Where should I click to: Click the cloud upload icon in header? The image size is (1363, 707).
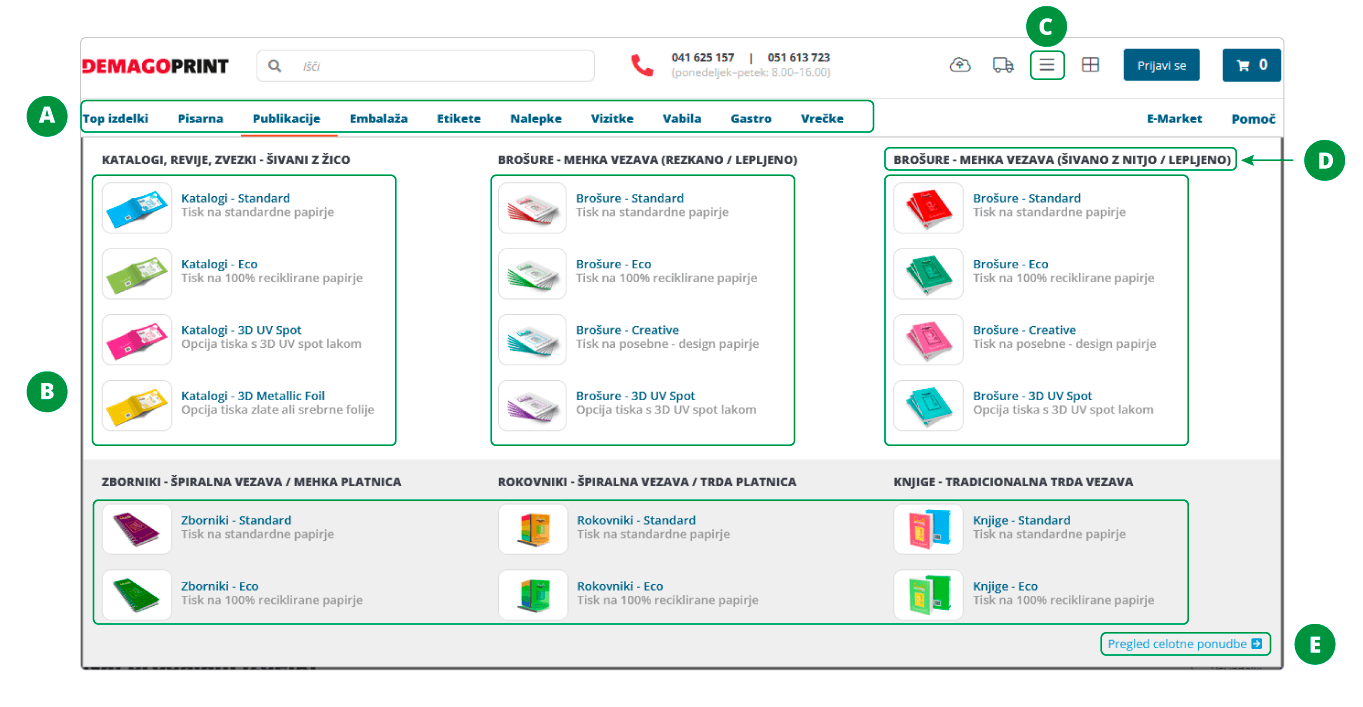[959, 65]
